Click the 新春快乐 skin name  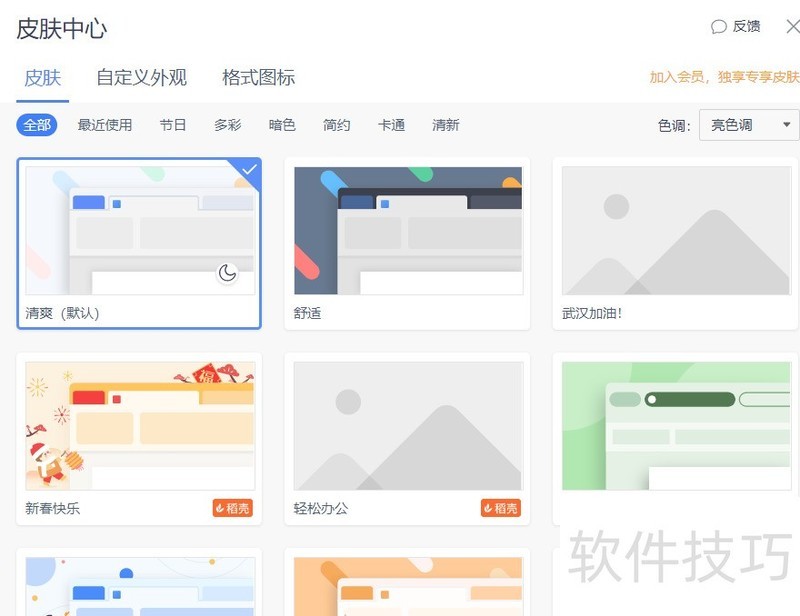coord(53,508)
